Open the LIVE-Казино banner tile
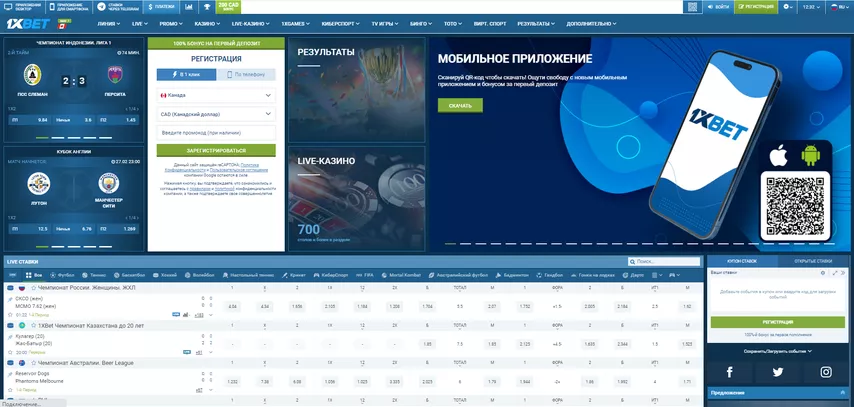 [357, 198]
